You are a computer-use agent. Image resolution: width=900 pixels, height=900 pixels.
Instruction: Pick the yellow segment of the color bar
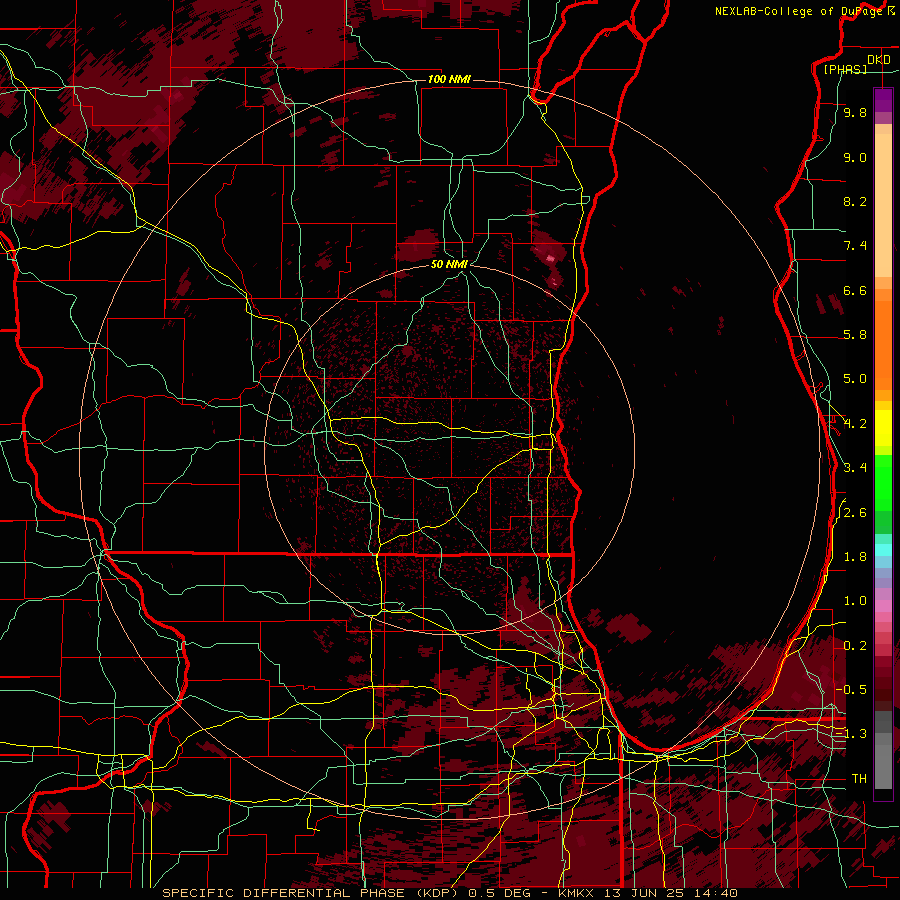point(883,428)
